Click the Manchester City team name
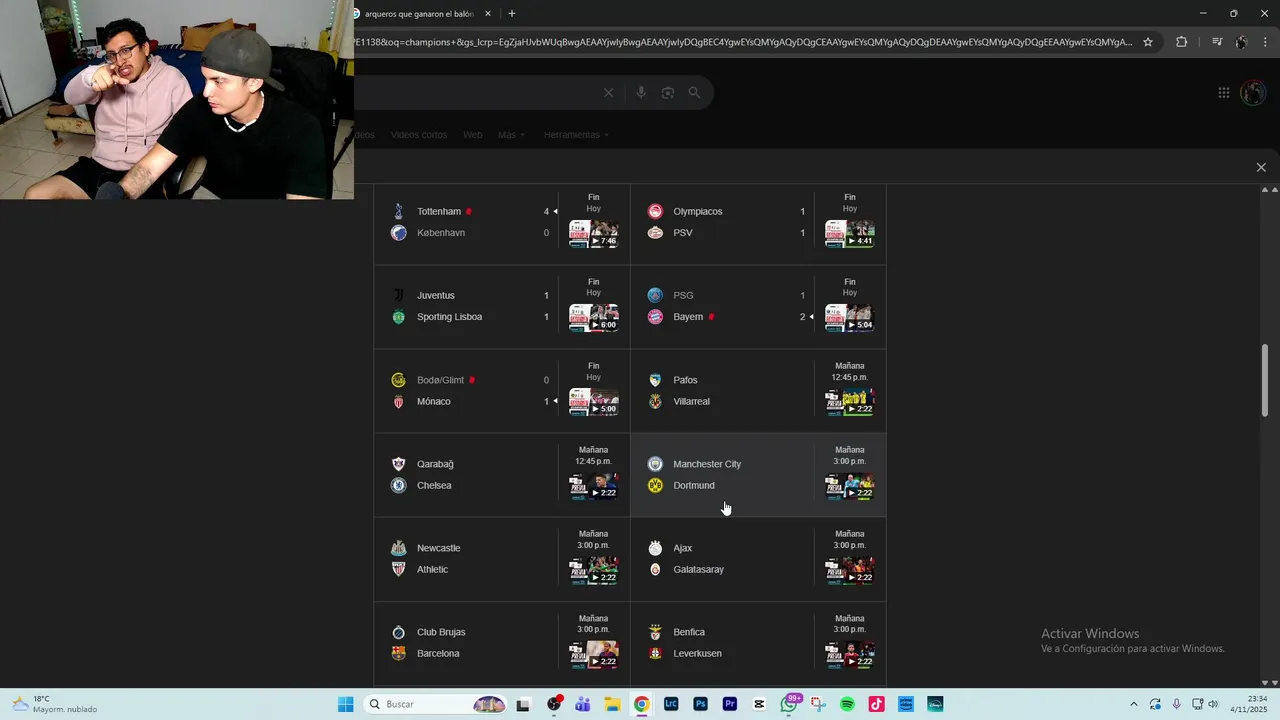 point(707,464)
